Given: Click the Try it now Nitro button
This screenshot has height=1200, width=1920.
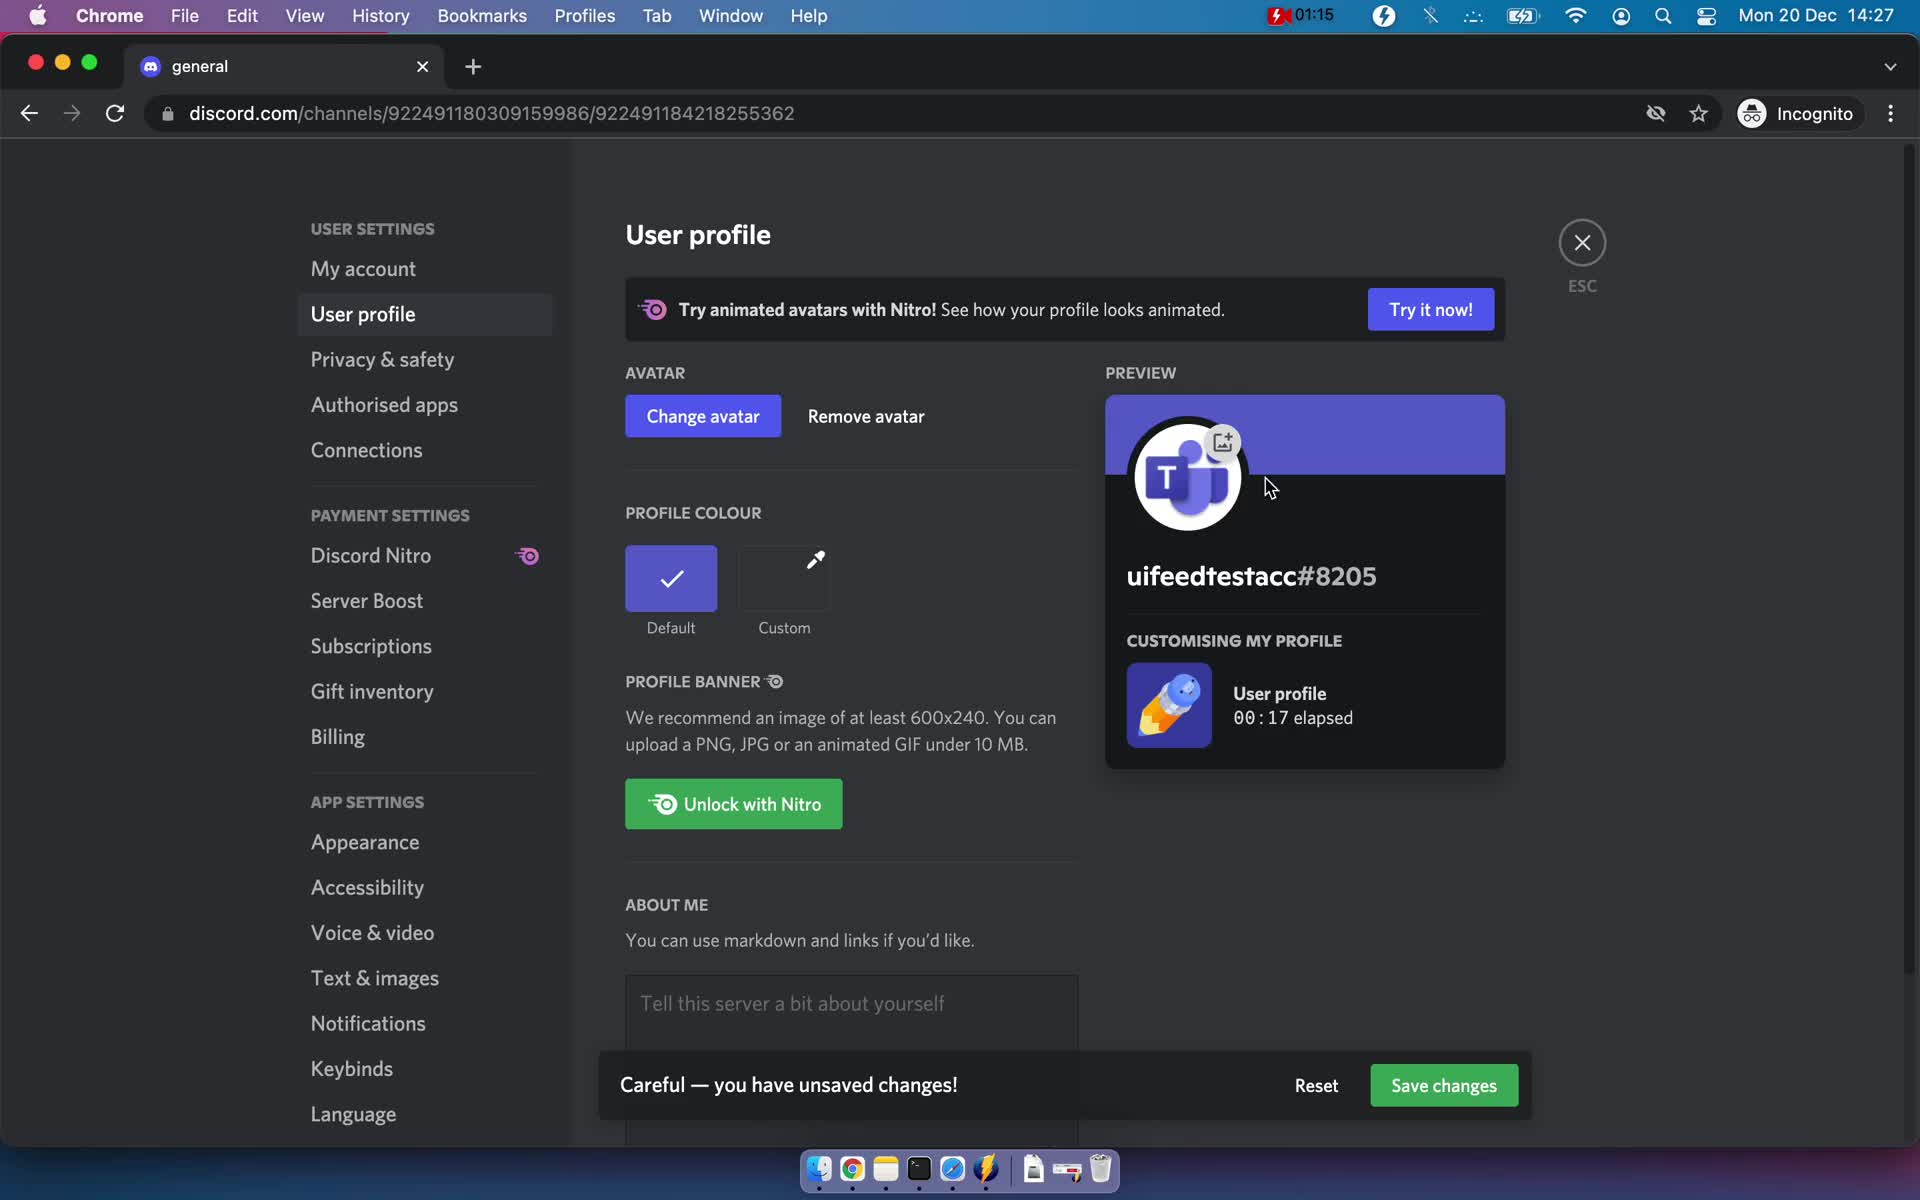Looking at the screenshot, I should (x=1431, y=308).
